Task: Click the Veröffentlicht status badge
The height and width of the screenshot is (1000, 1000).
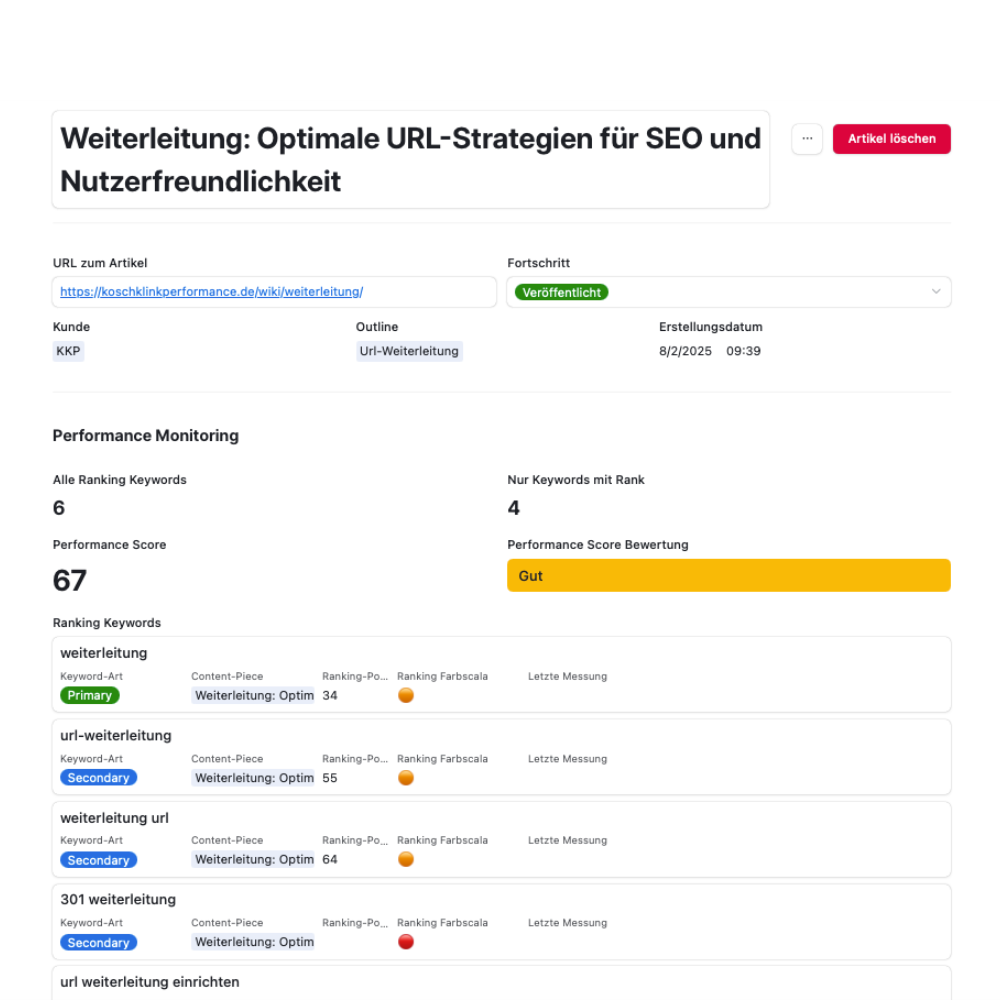Action: pyautogui.click(x=562, y=292)
